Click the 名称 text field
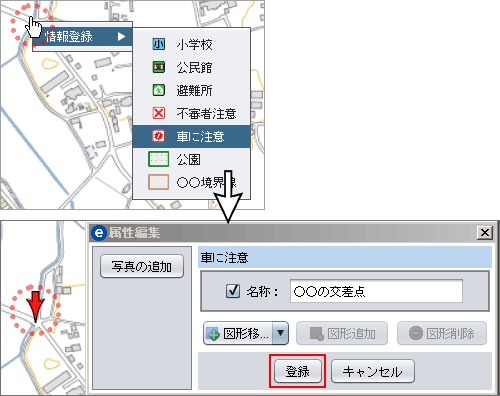The height and width of the screenshot is (396, 500). (376, 291)
